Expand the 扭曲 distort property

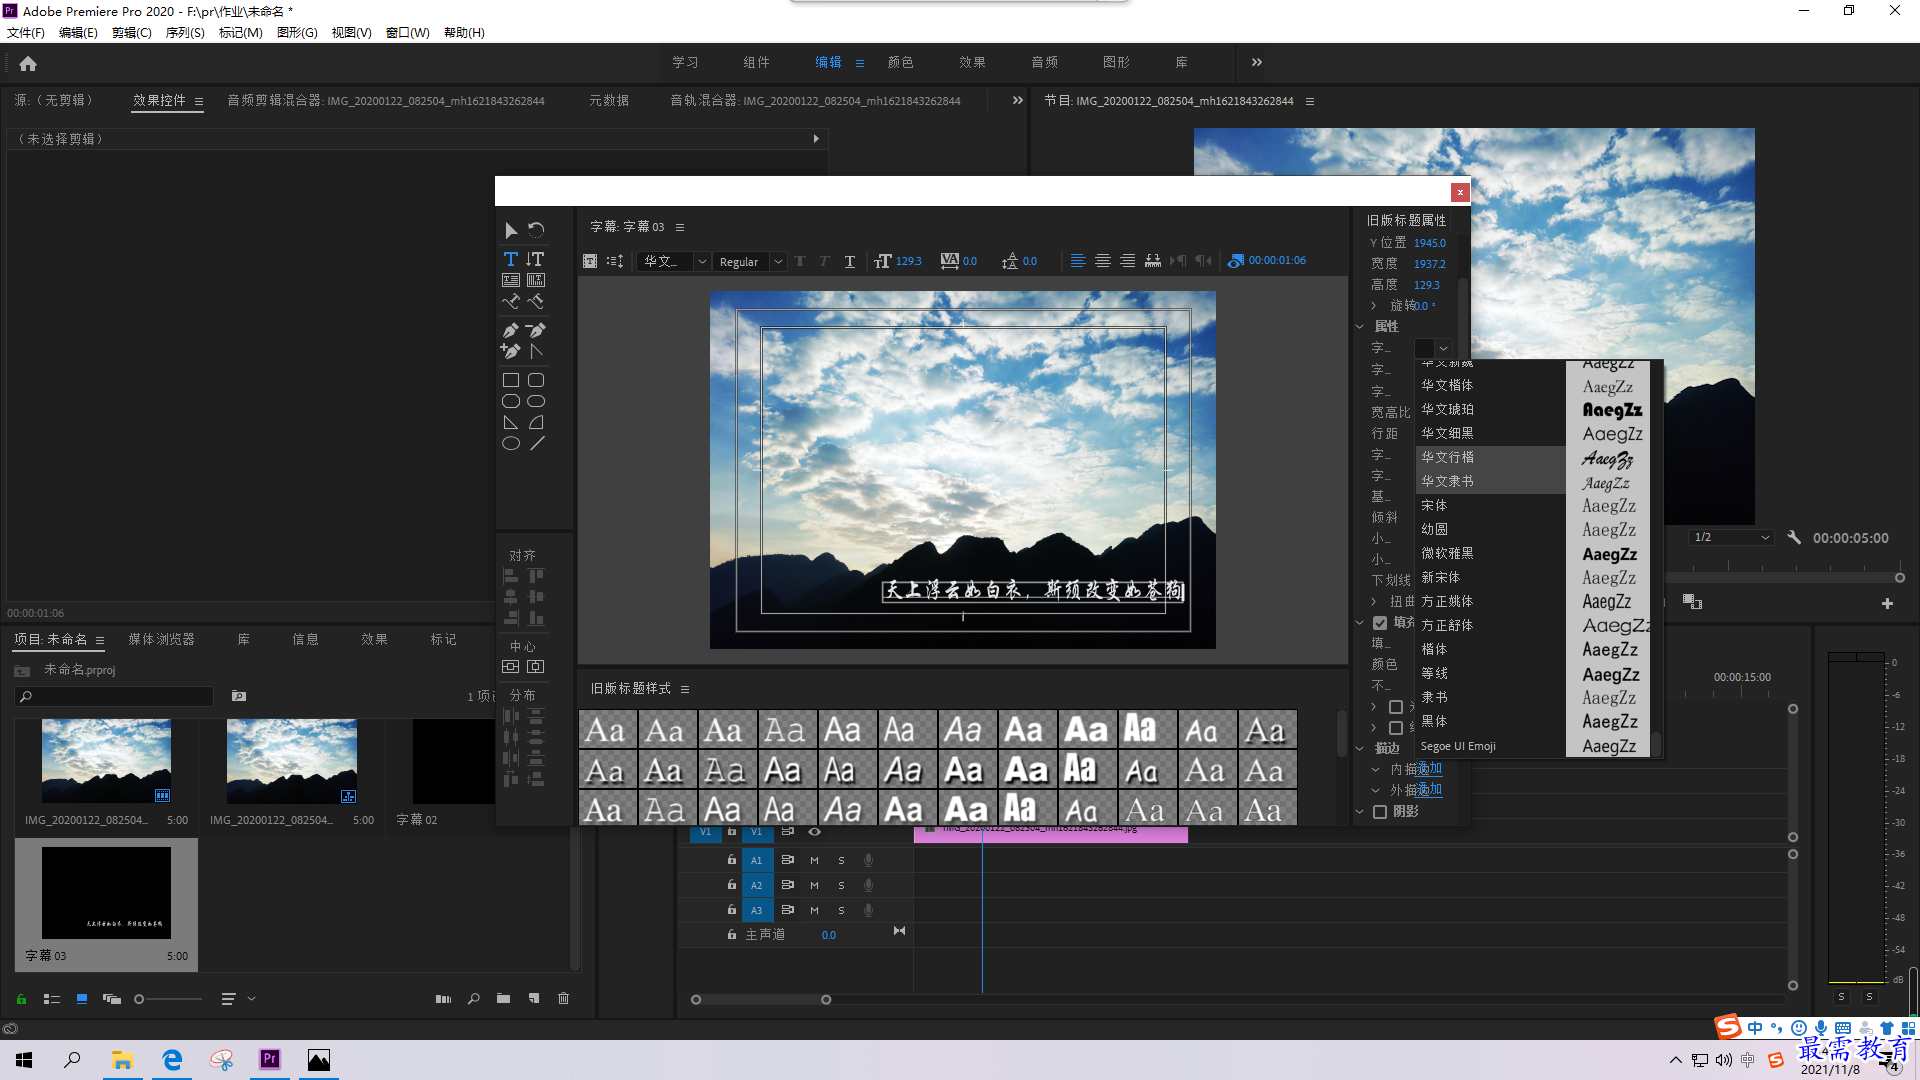pyautogui.click(x=1374, y=602)
